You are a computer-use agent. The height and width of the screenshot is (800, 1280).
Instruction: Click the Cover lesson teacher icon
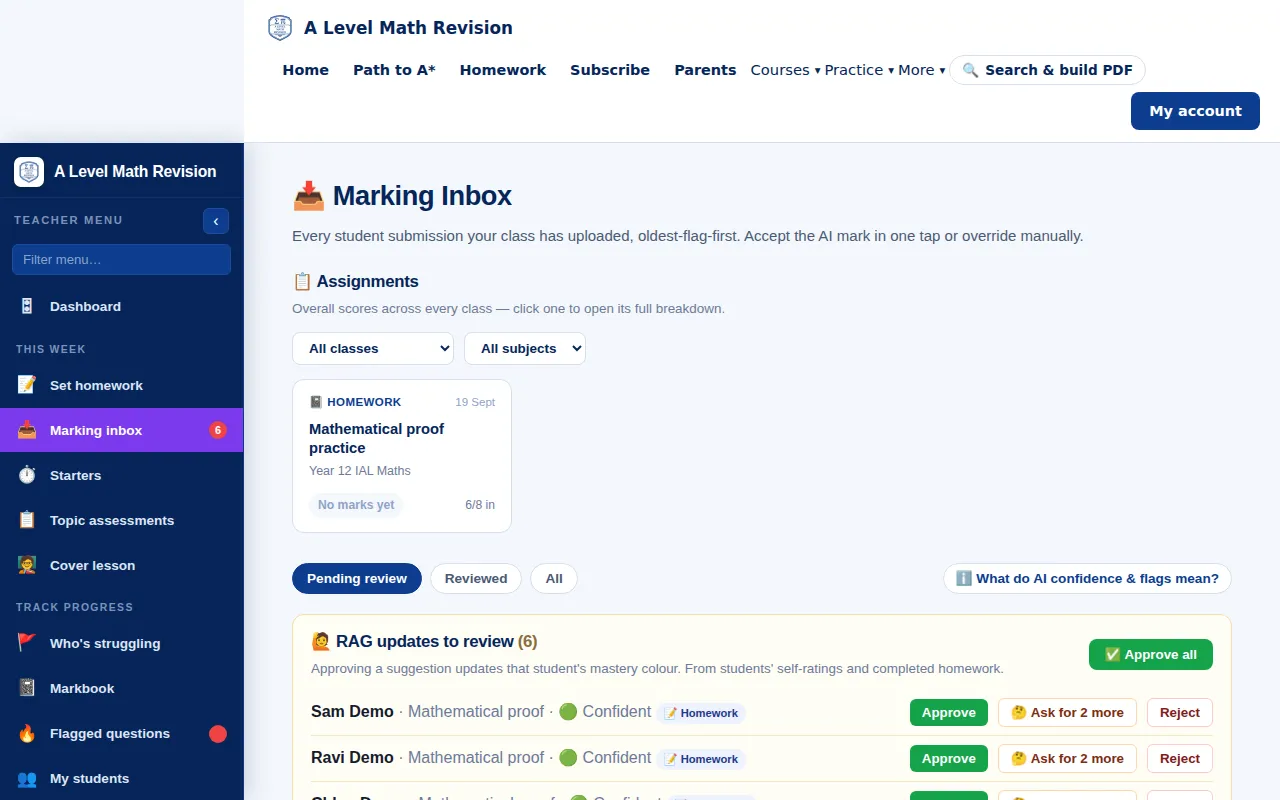point(27,566)
